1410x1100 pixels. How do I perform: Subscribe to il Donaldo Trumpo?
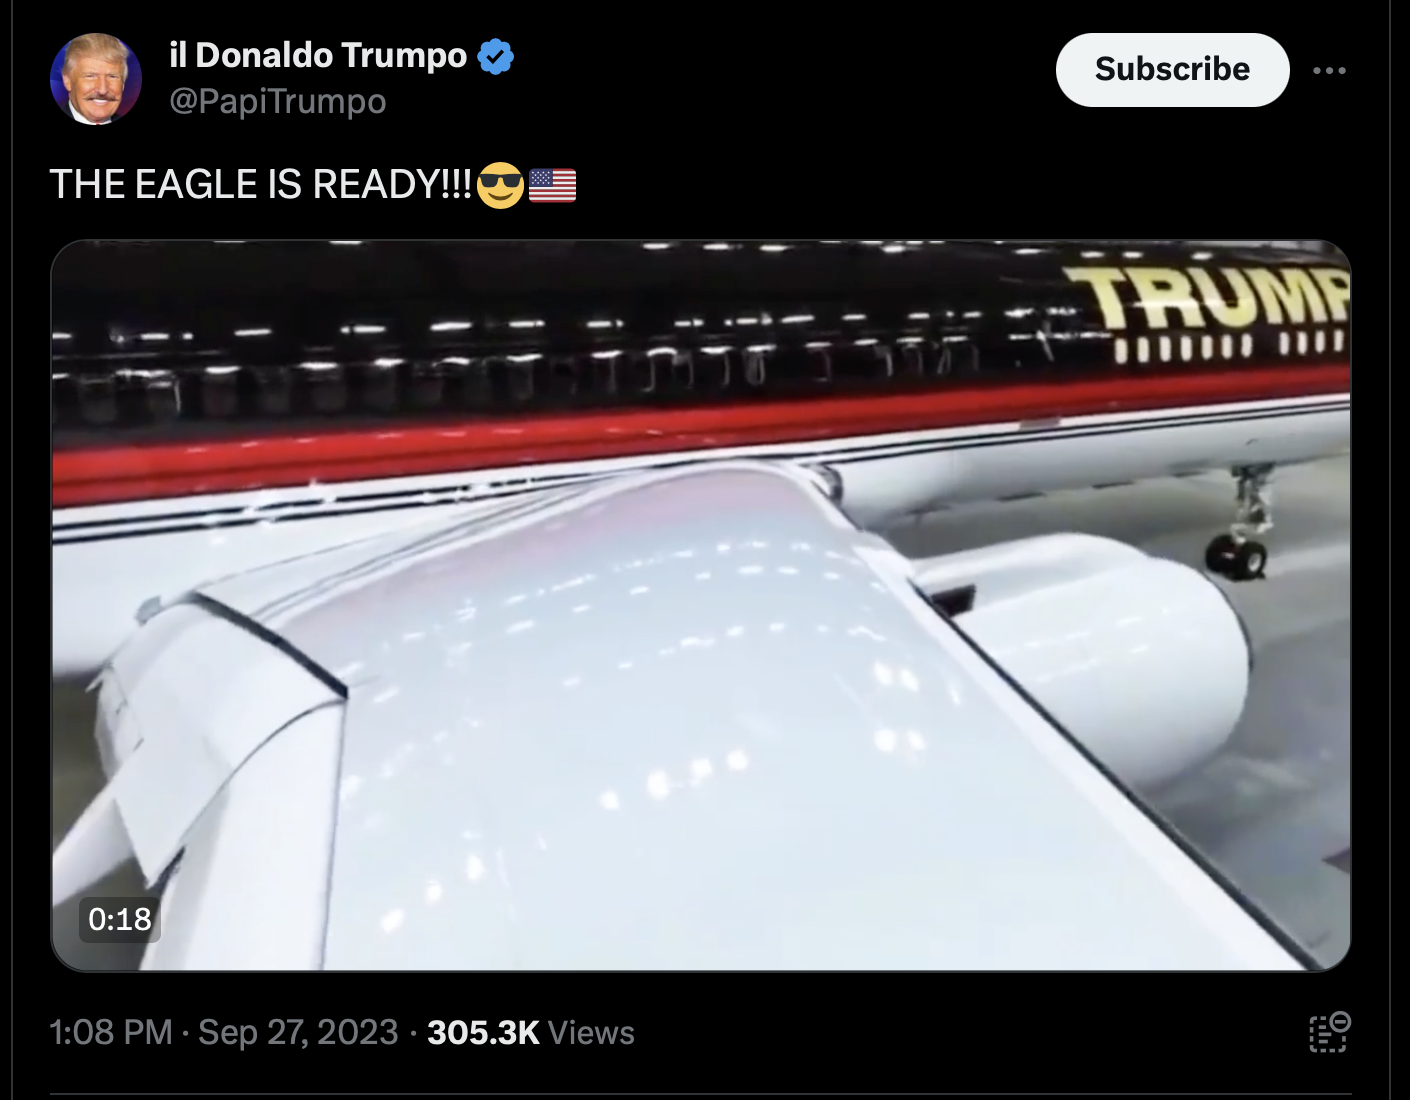point(1172,69)
